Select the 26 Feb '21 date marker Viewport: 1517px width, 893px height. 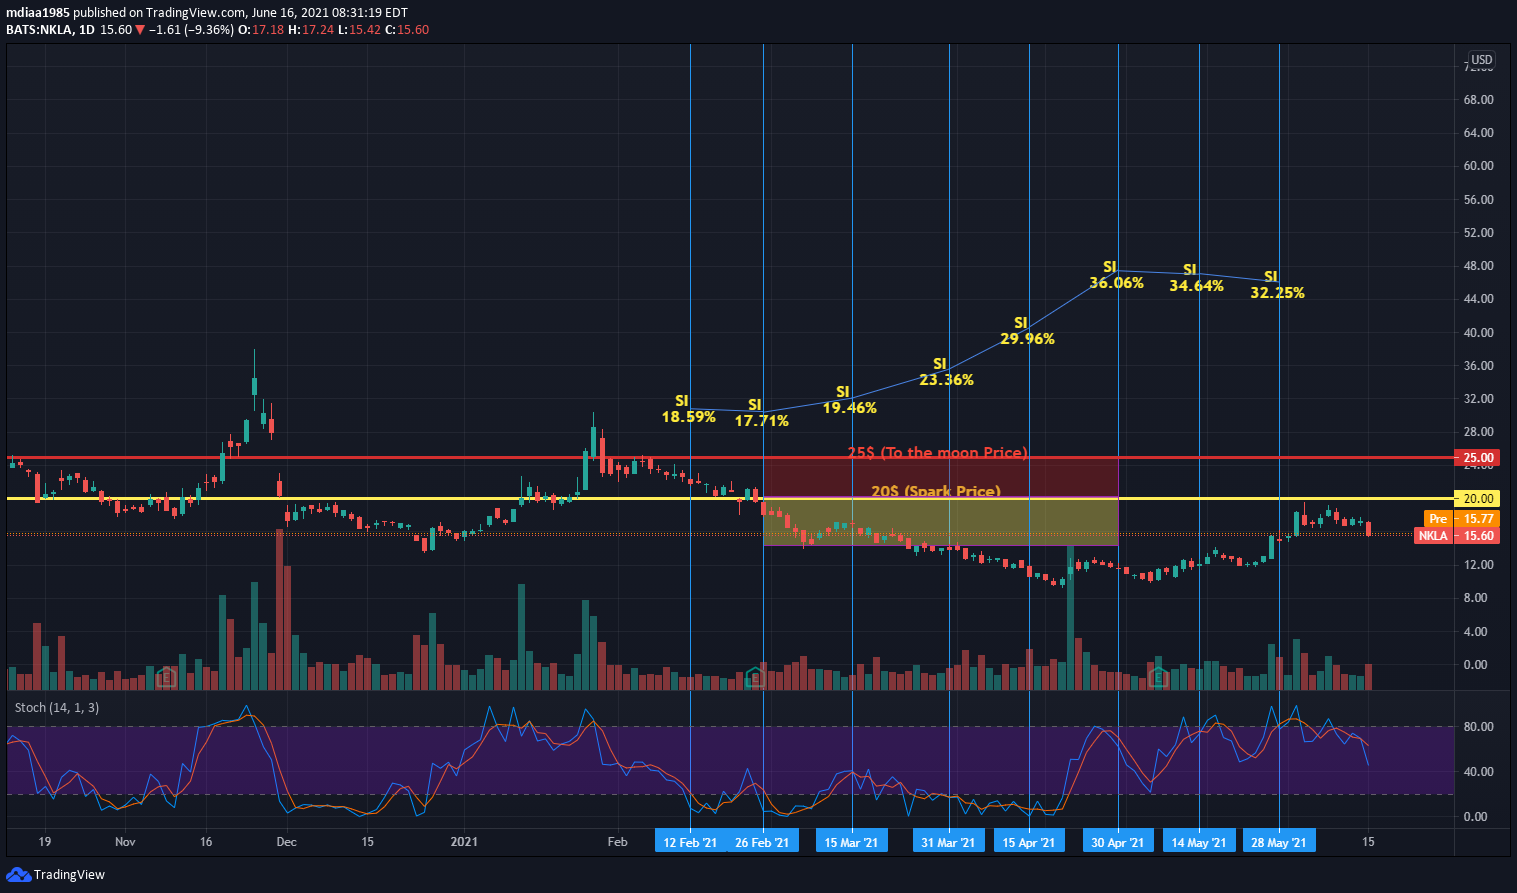point(762,842)
